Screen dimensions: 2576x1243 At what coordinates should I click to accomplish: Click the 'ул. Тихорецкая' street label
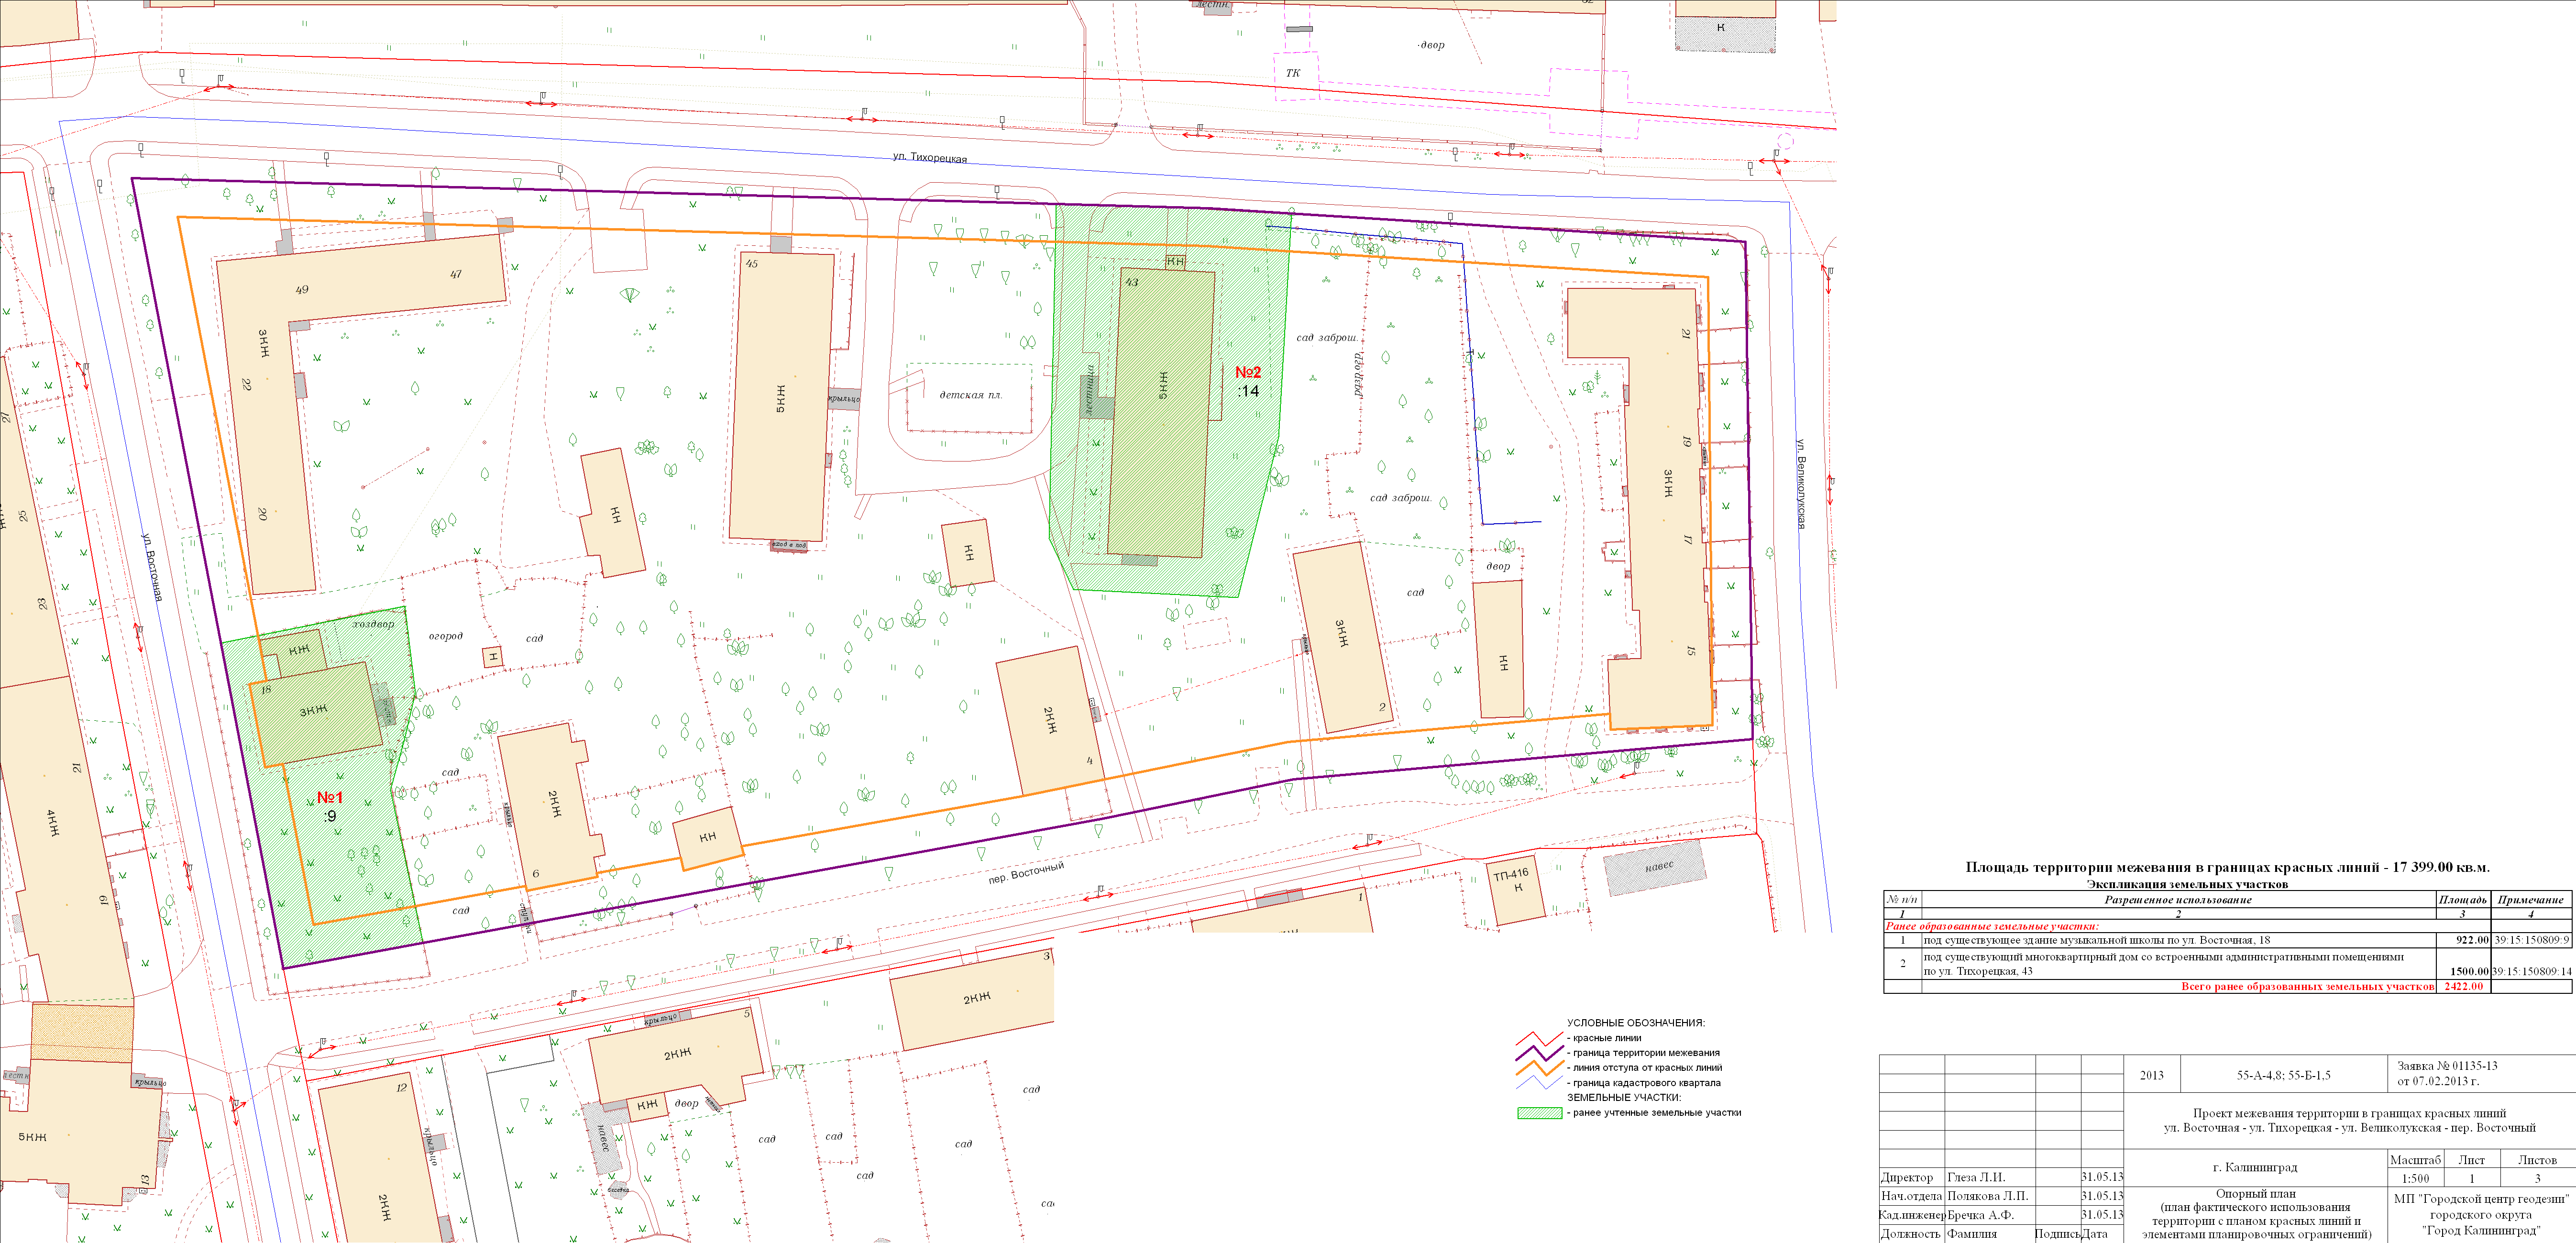click(x=929, y=158)
